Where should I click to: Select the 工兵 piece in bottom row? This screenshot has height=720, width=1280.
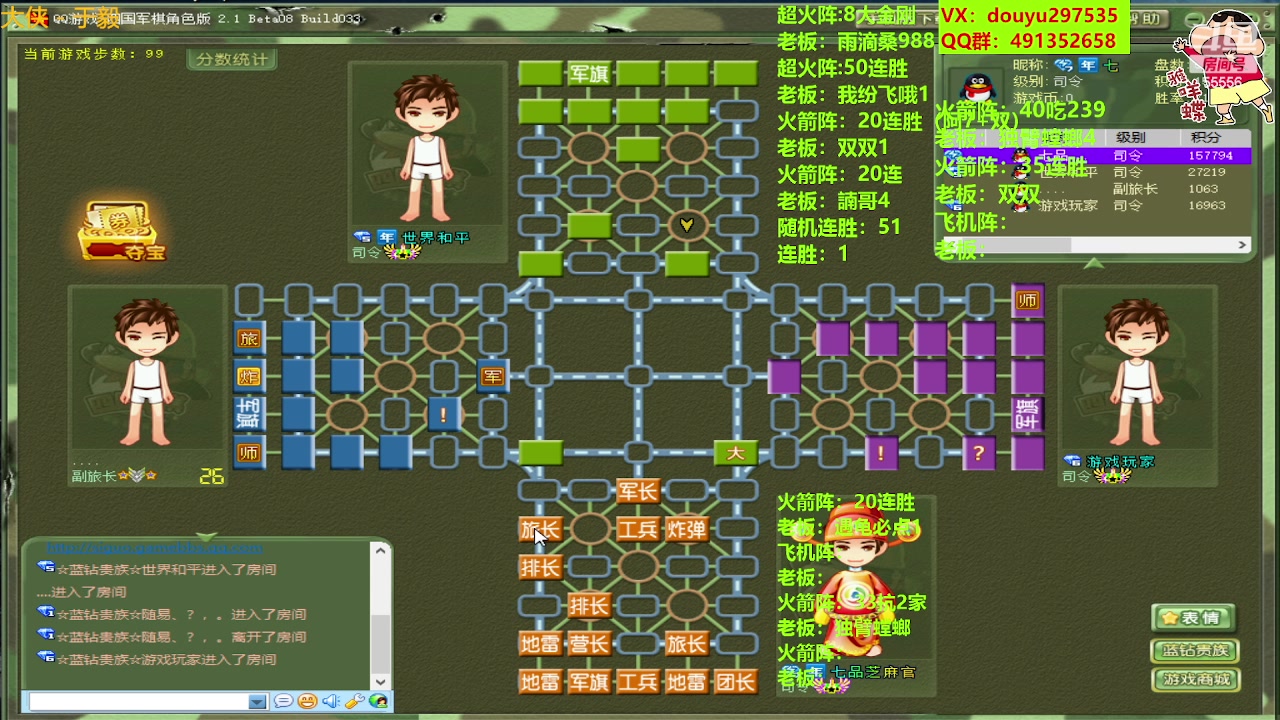pyautogui.click(x=637, y=682)
